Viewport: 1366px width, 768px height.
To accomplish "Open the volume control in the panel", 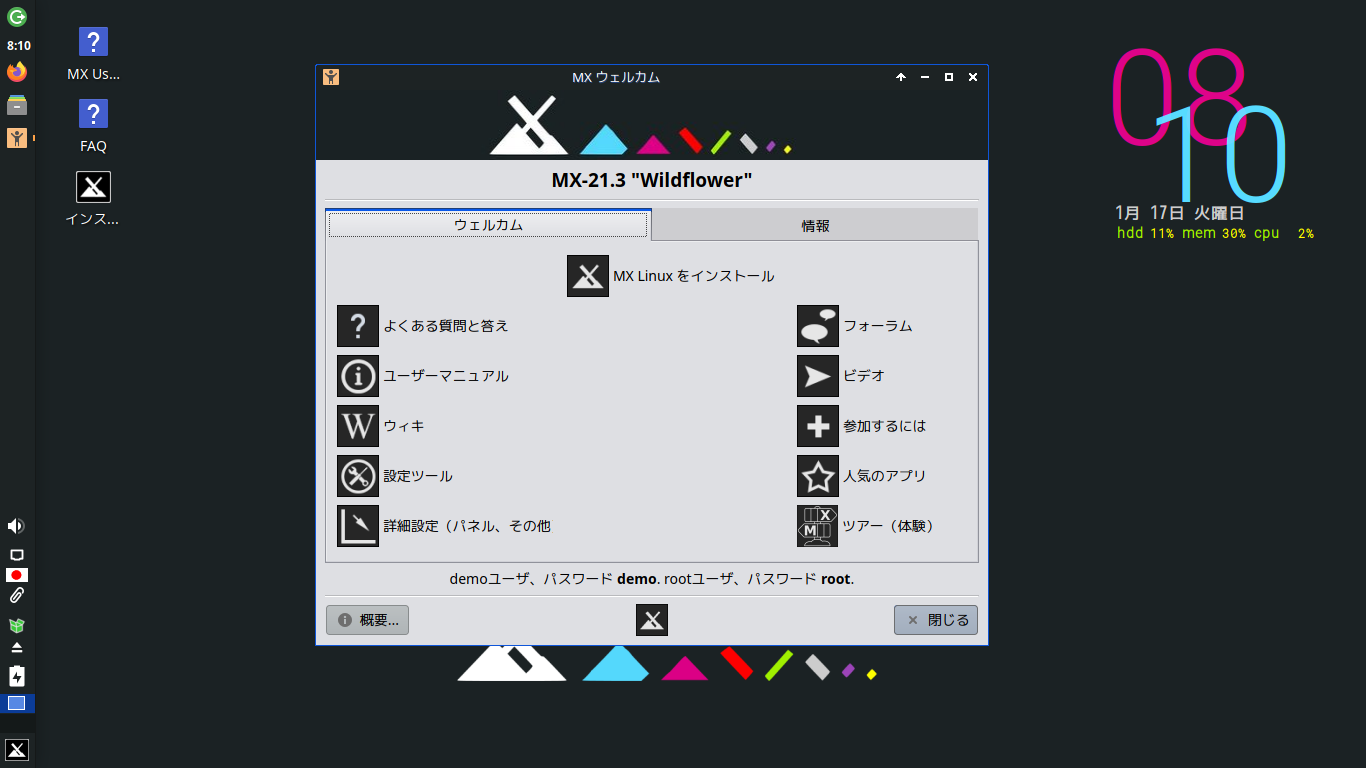I will click(x=16, y=526).
